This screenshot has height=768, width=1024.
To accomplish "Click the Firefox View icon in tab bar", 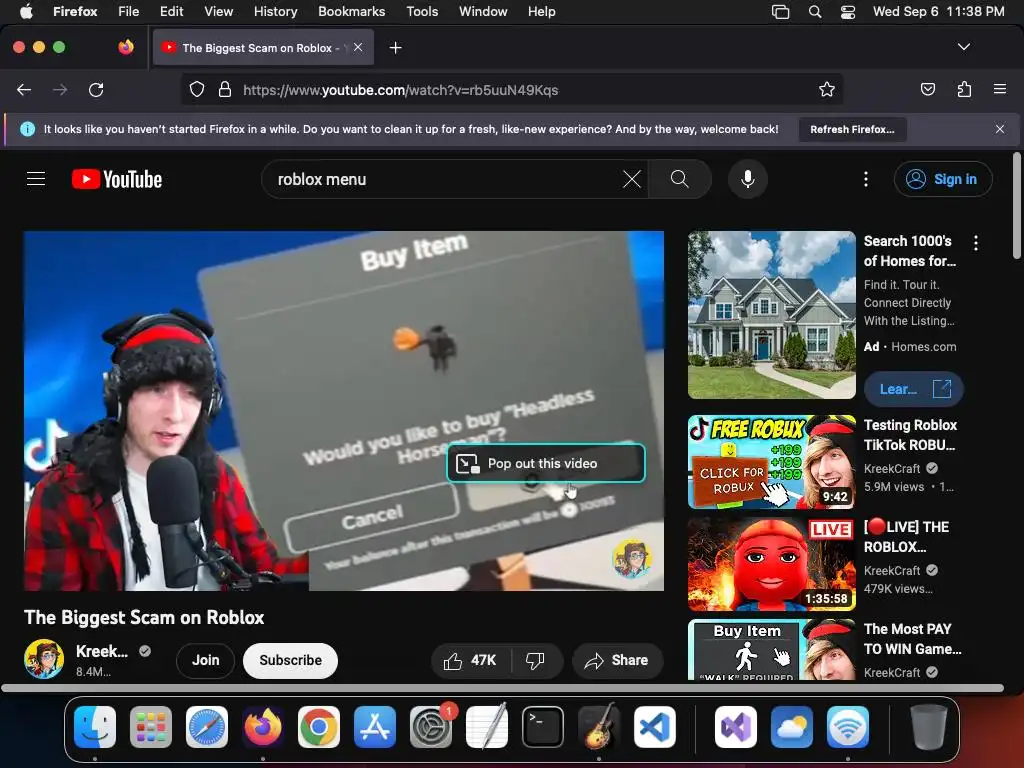I will [x=126, y=47].
